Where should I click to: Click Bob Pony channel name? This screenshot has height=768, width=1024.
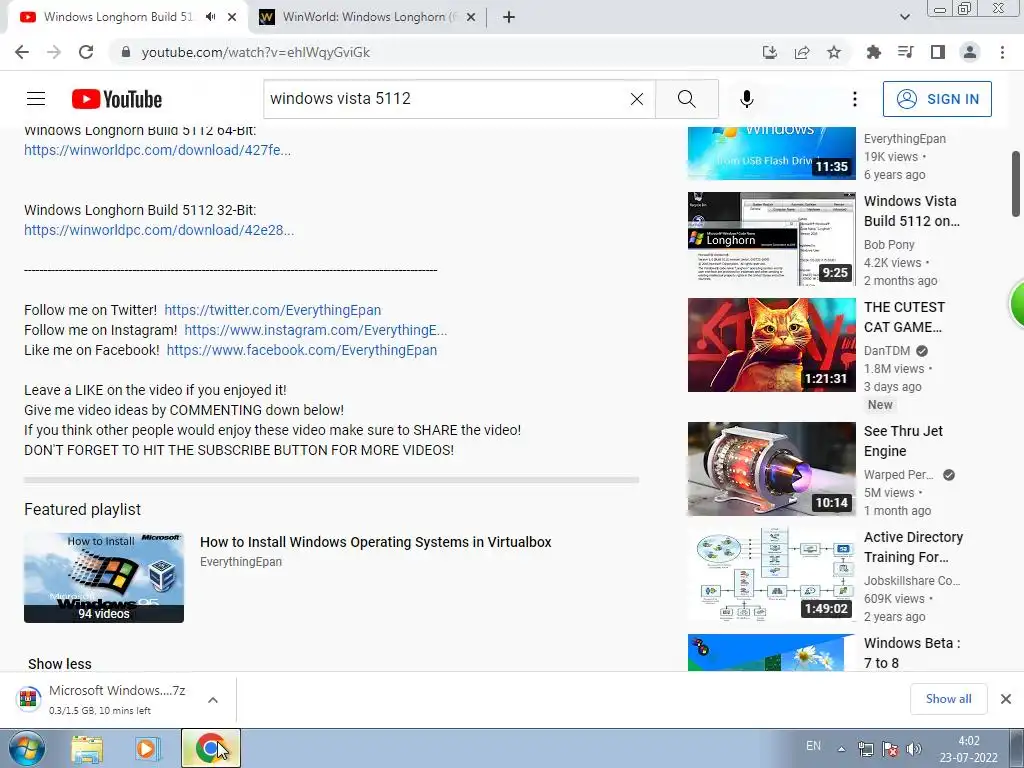click(x=889, y=244)
